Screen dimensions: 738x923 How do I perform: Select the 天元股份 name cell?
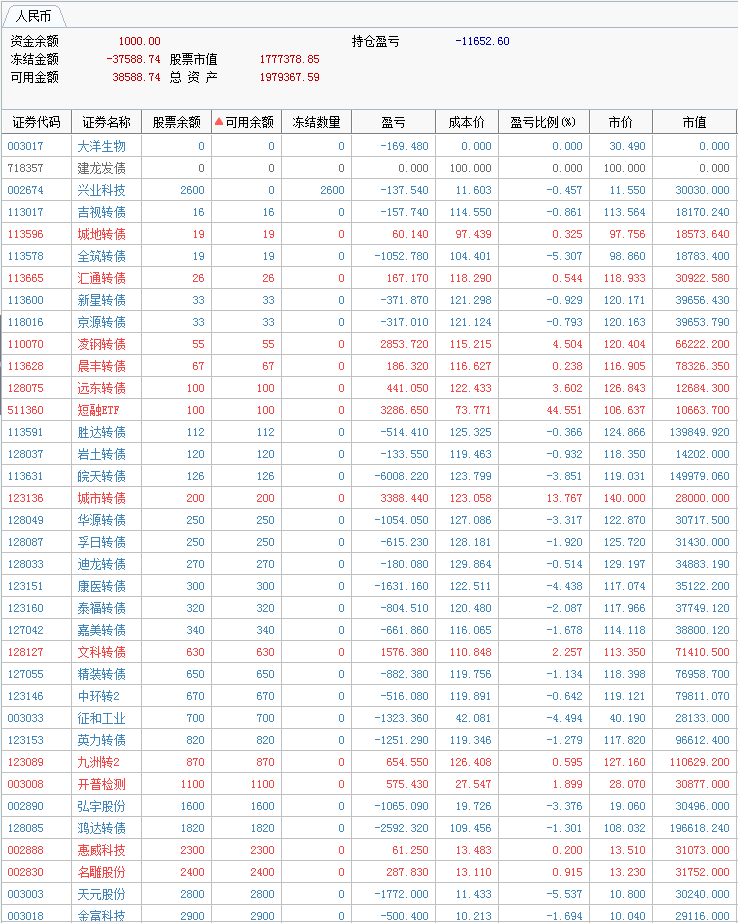[102, 894]
